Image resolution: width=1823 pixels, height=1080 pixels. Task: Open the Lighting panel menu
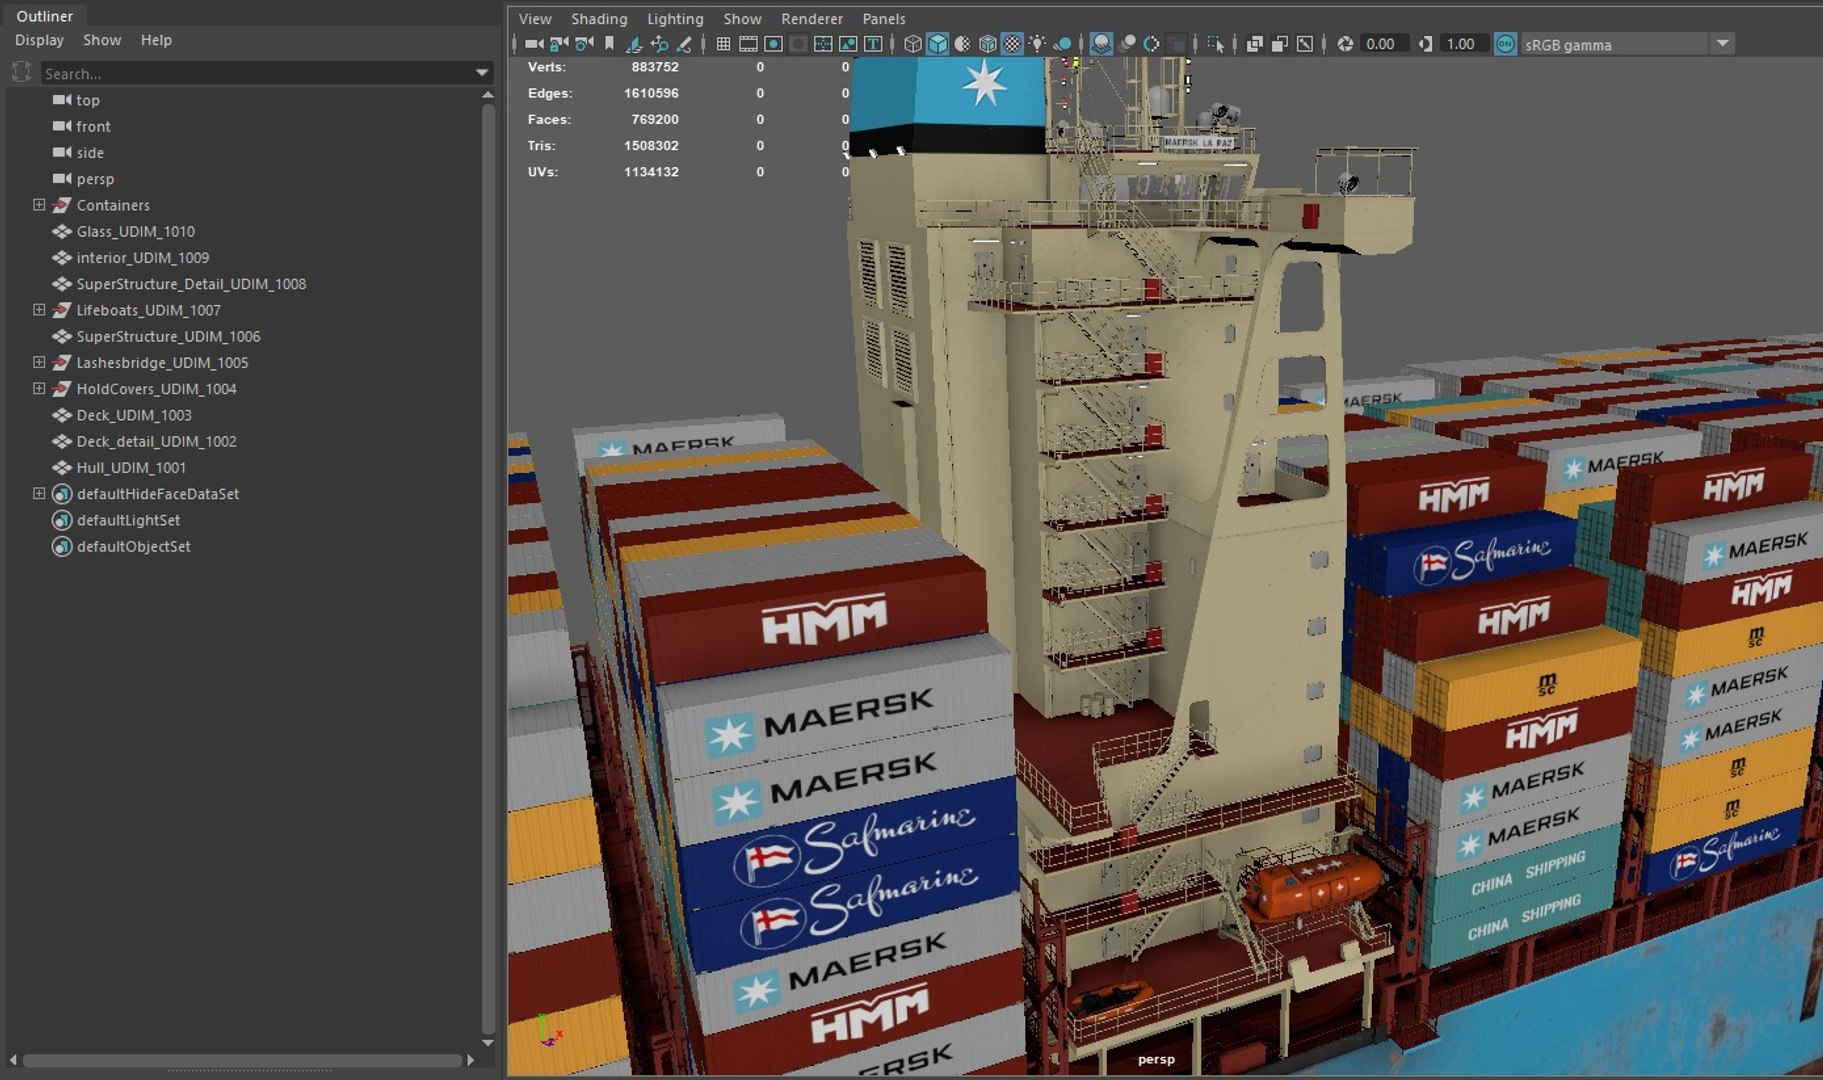(x=675, y=19)
